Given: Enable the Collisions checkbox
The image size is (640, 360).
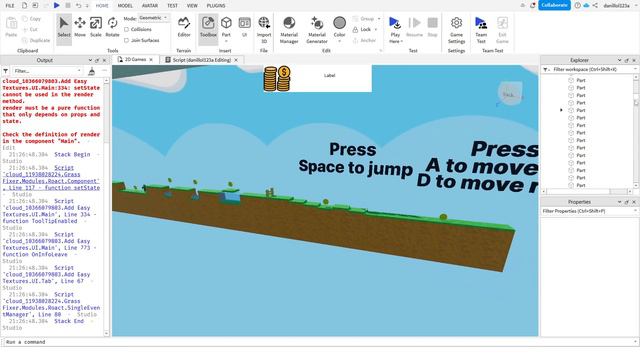Looking at the screenshot, I should pos(126,29).
